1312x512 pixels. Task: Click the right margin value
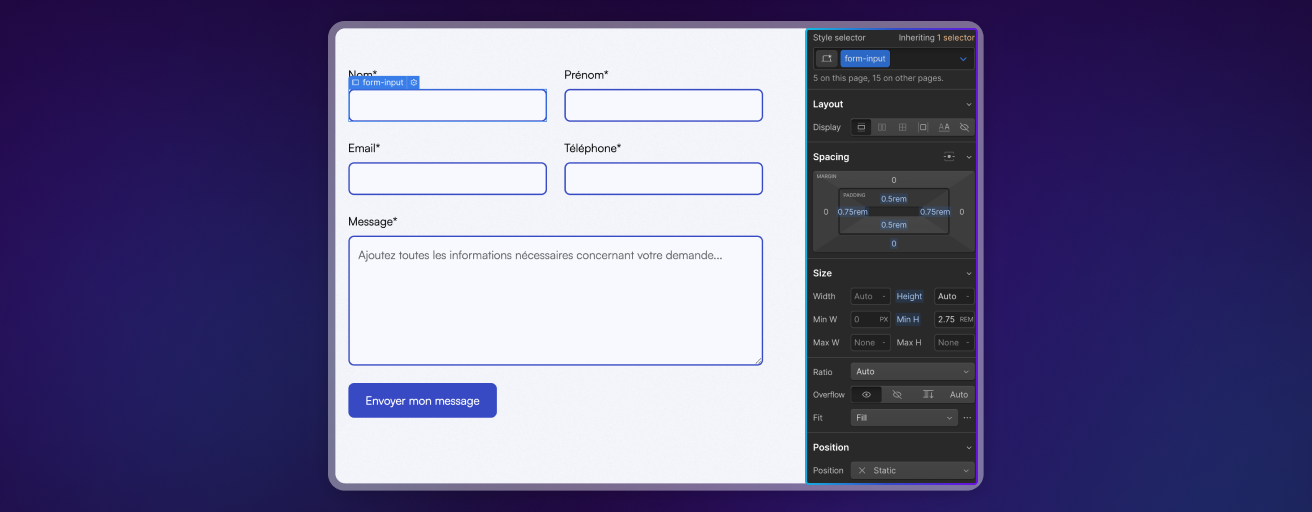click(962, 212)
